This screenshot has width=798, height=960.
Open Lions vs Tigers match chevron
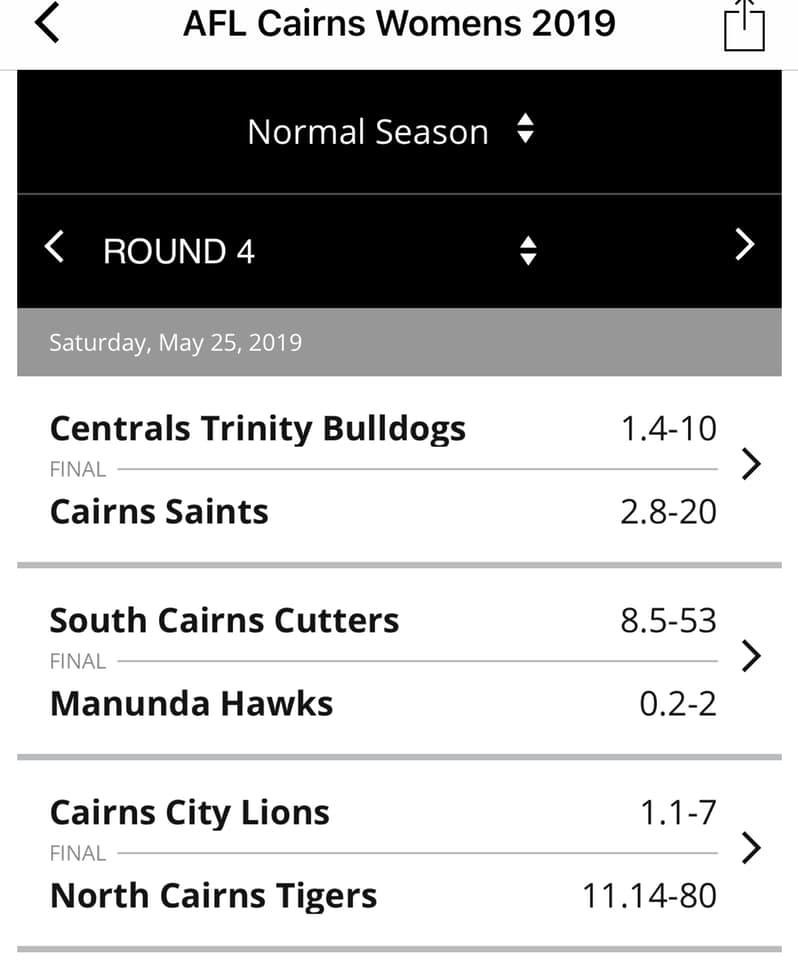pyautogui.click(x=751, y=848)
